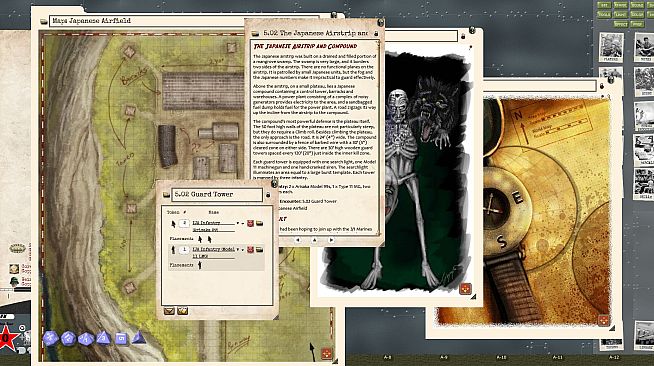This screenshot has width=654, height=366.
Task: Go up to story index arrow
Action: 314,240
